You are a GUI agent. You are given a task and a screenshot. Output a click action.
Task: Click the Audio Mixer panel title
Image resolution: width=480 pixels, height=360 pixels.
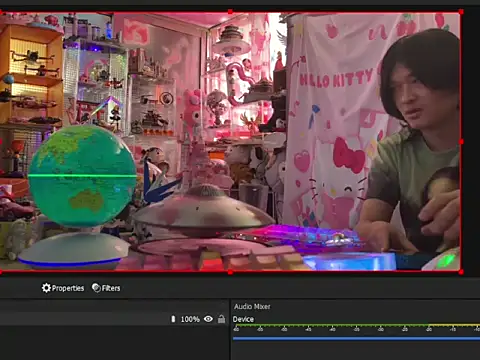(252, 306)
